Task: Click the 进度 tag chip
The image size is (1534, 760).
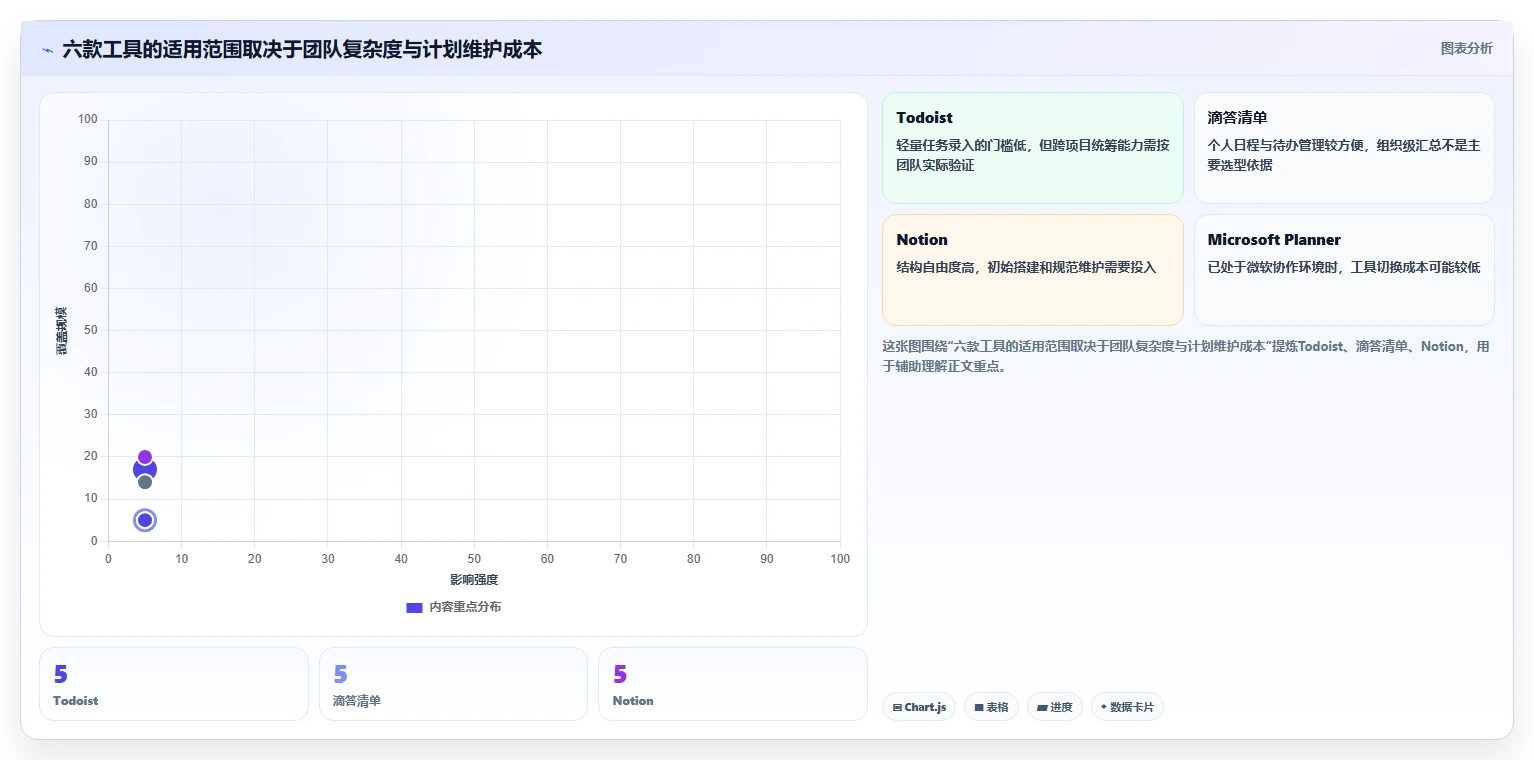Action: 1055,707
